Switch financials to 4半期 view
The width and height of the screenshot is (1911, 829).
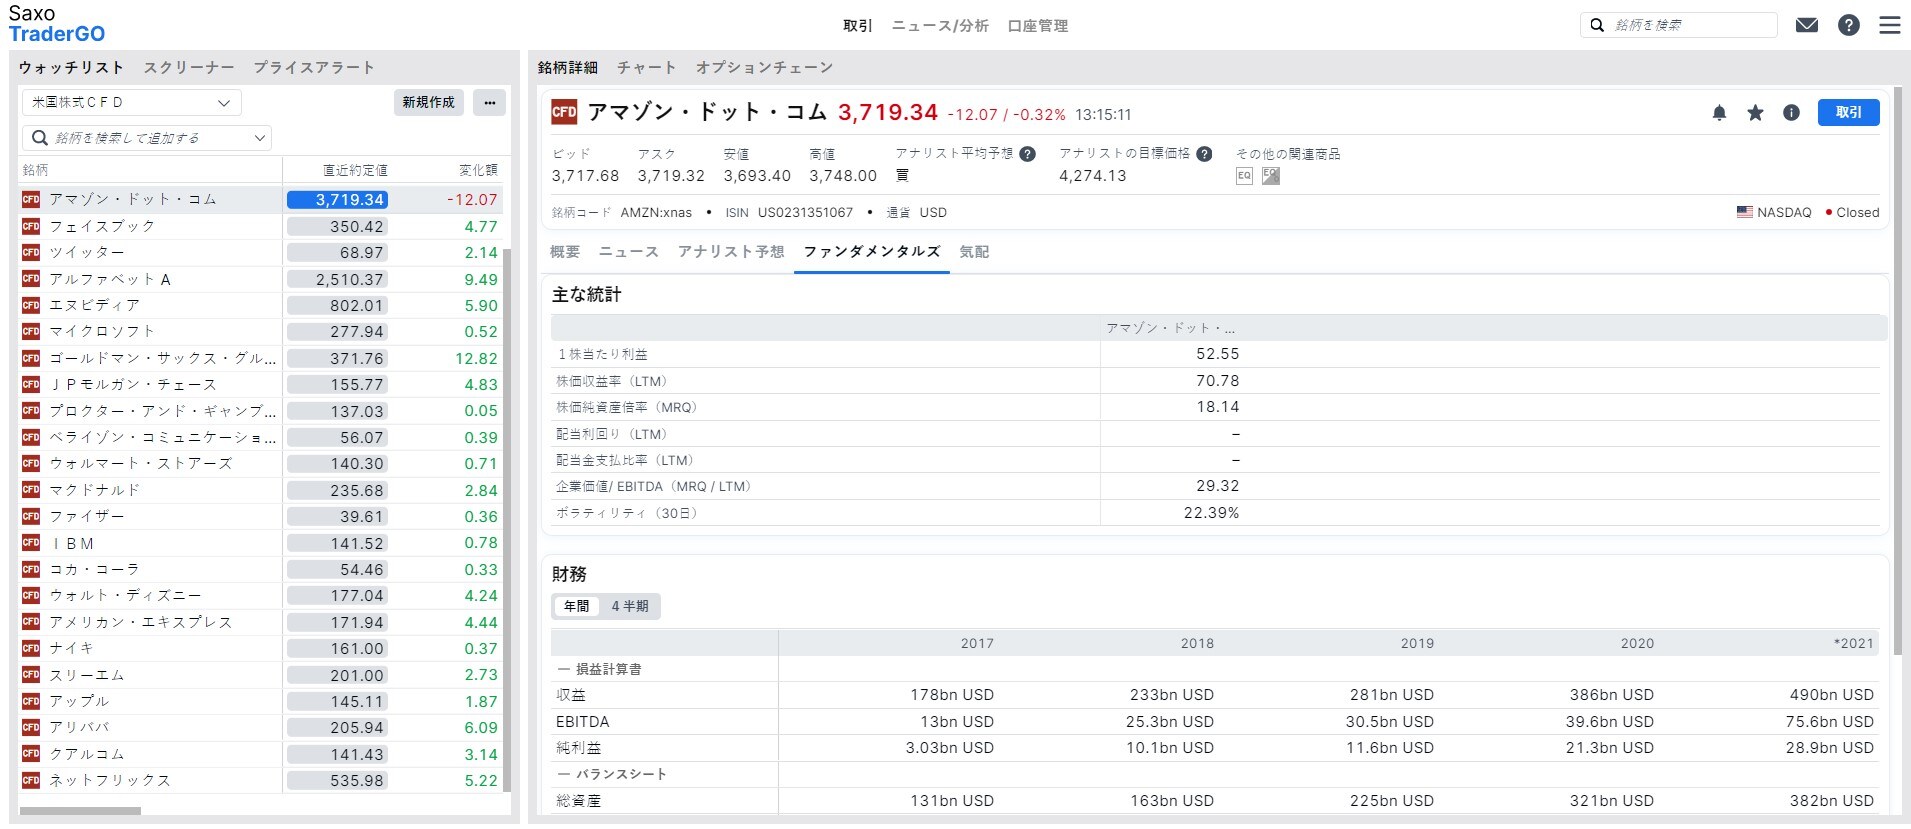coord(630,606)
